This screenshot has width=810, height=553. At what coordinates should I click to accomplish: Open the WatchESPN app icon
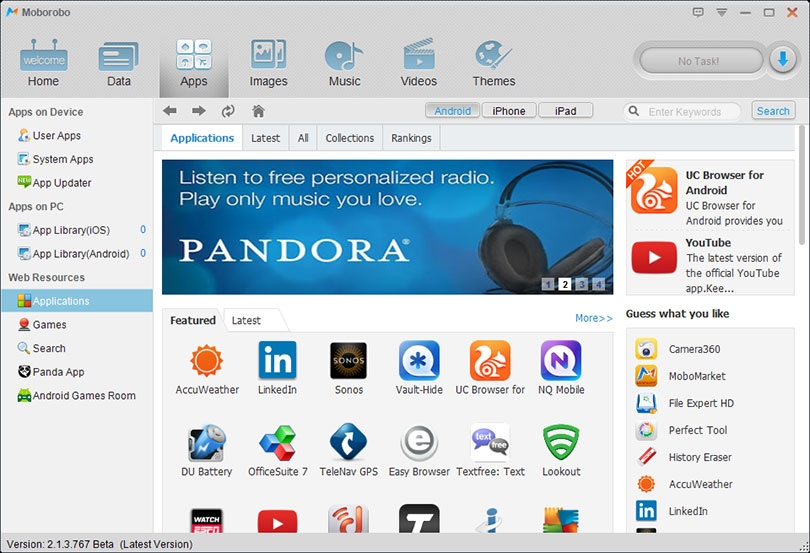click(207, 519)
